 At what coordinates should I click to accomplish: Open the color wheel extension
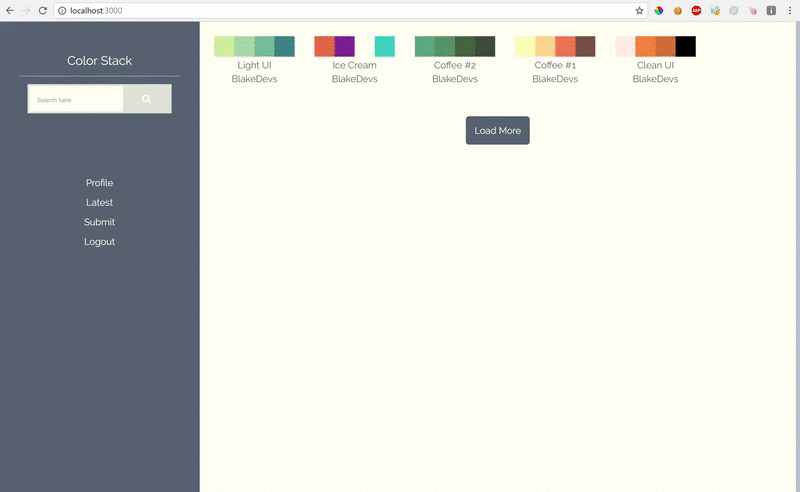click(x=659, y=10)
